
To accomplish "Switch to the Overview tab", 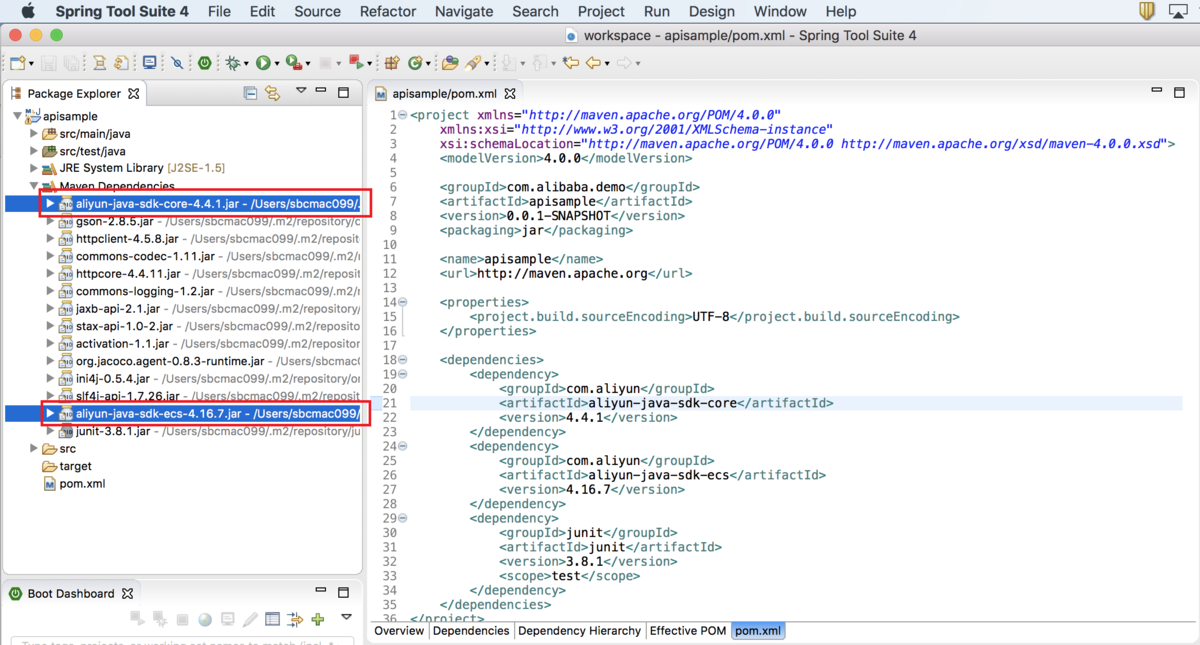I will [400, 631].
